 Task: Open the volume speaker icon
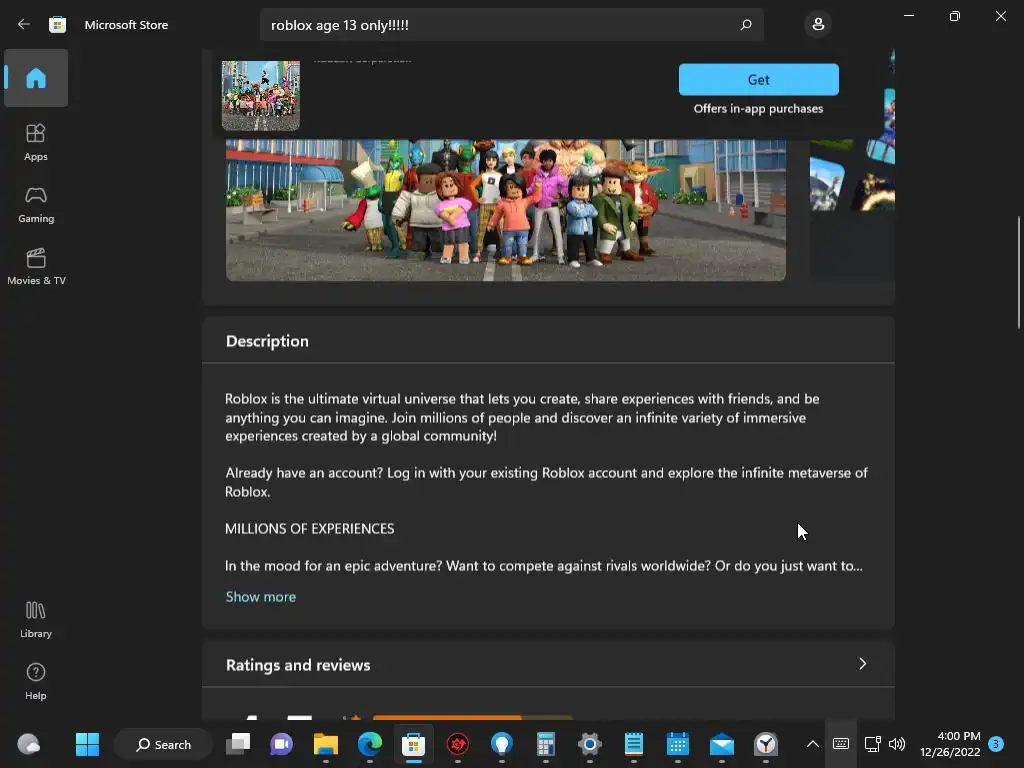tap(897, 744)
